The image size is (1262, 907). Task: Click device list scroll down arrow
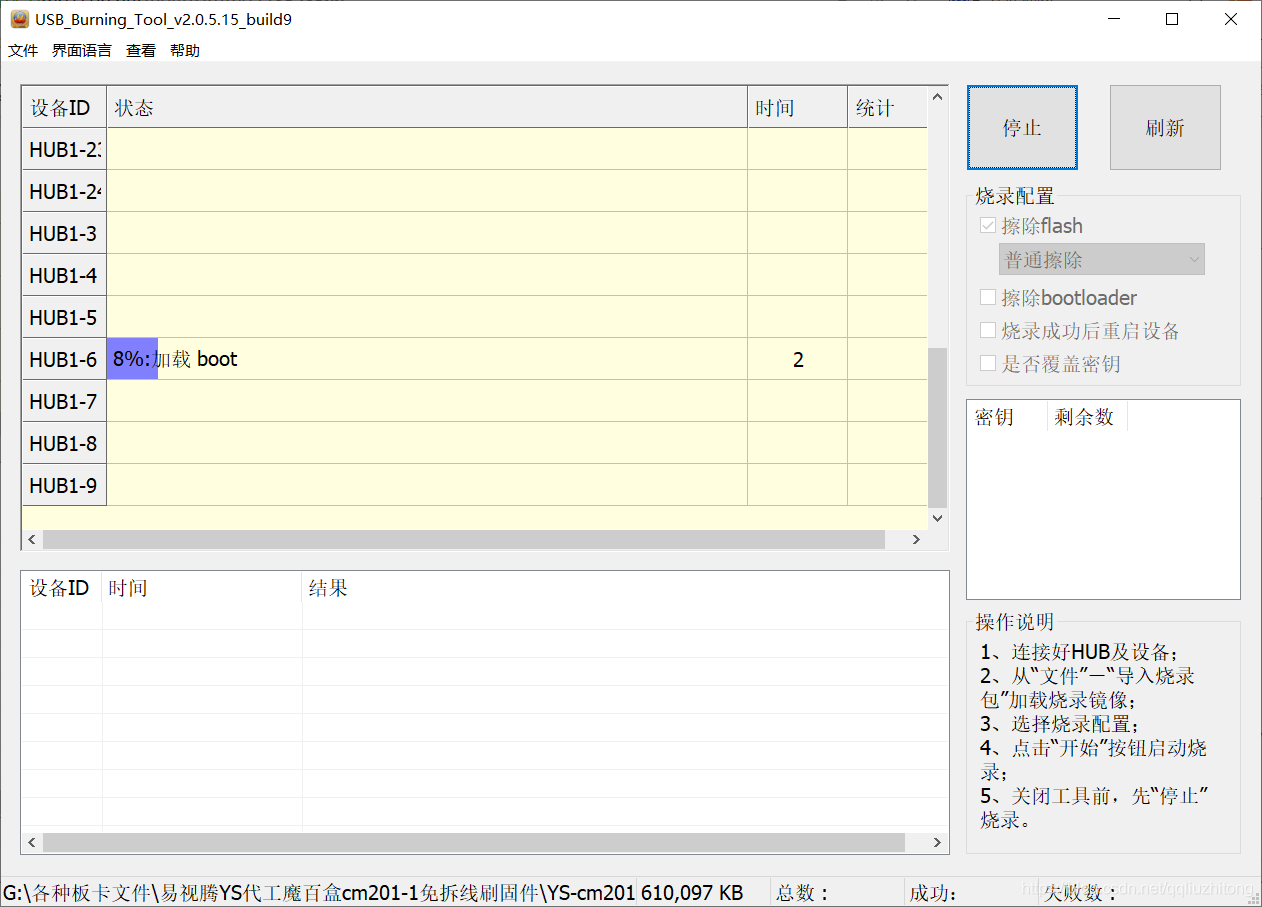click(x=937, y=518)
